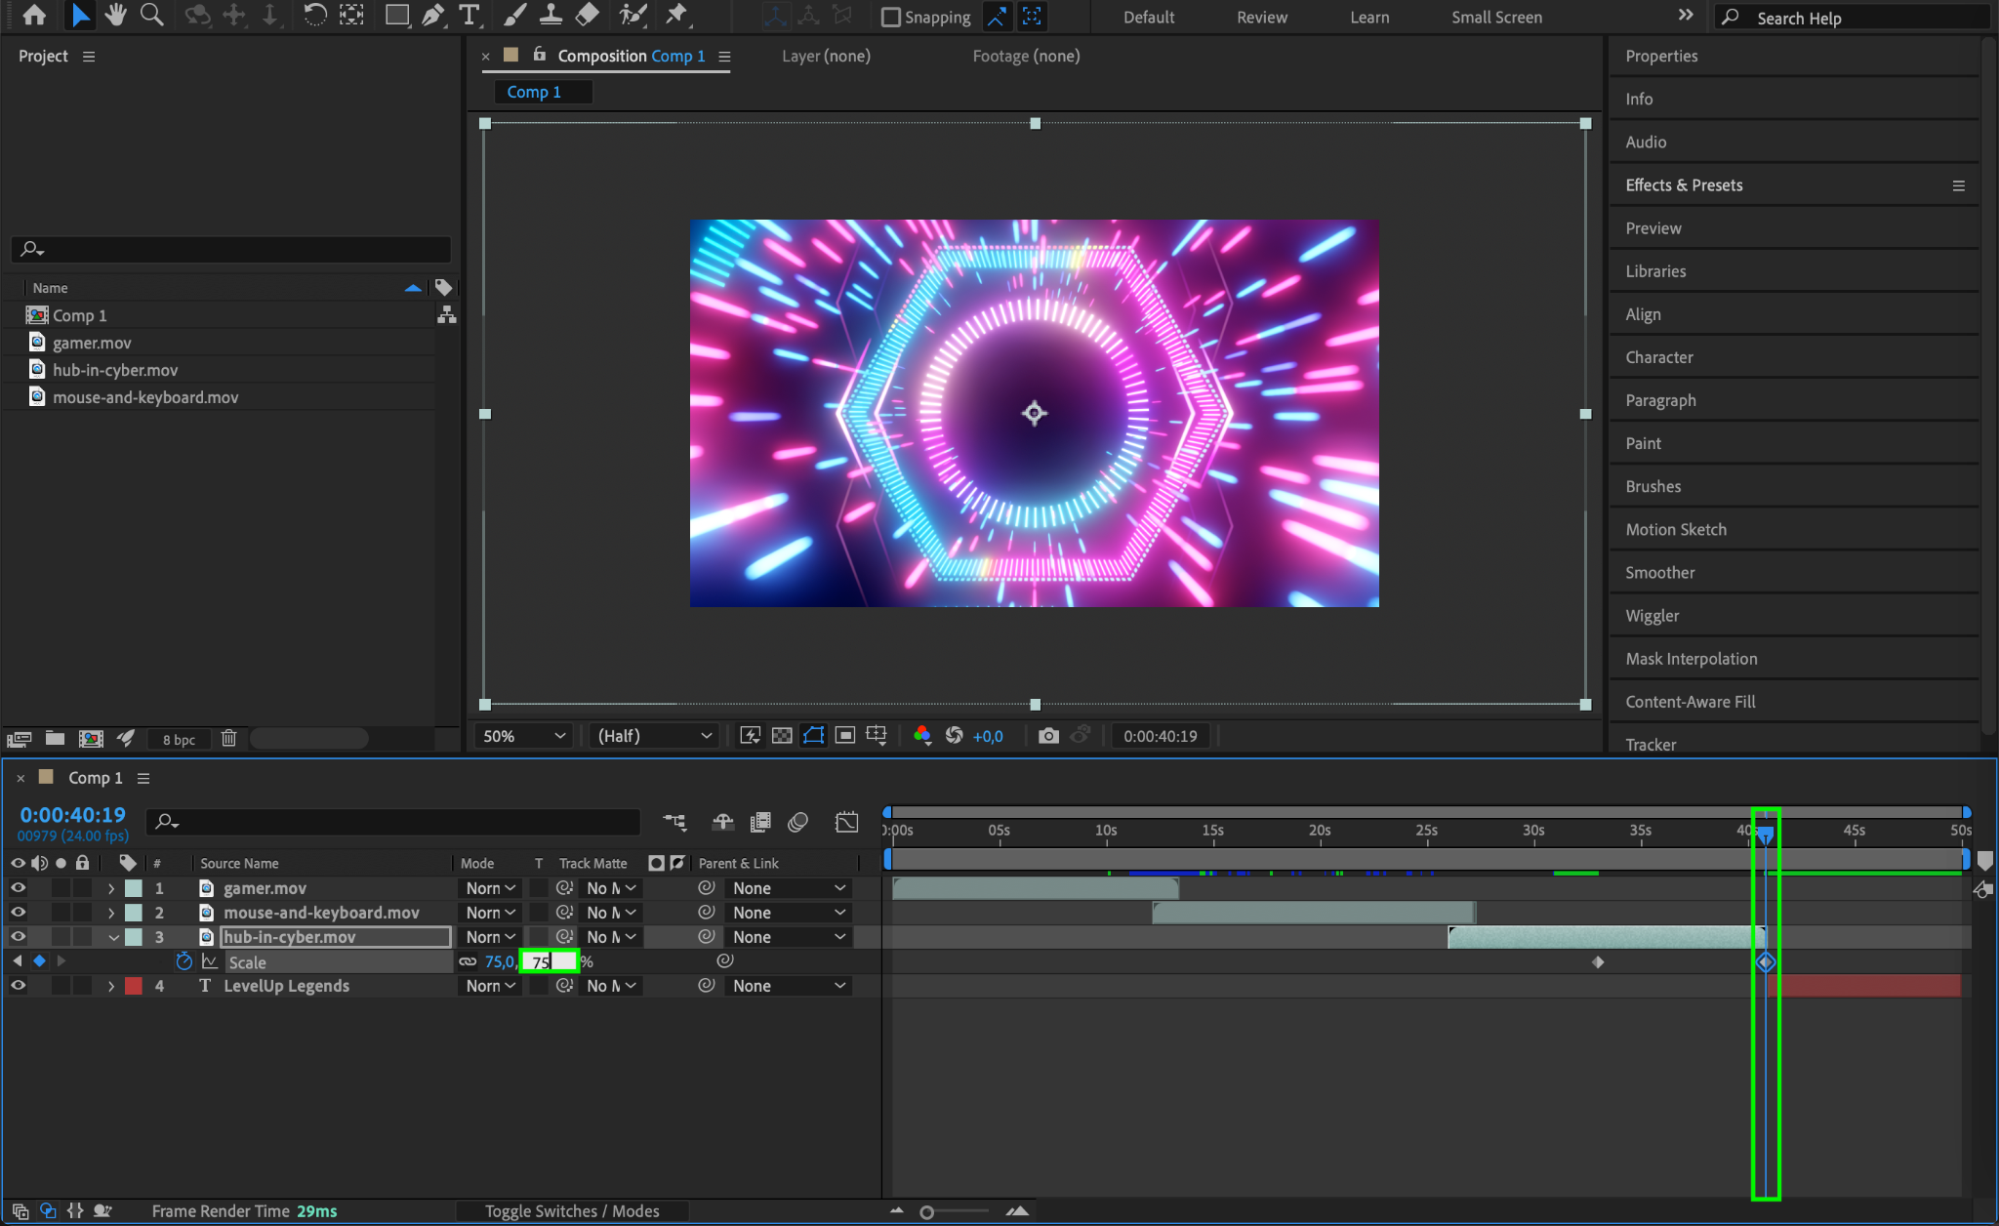Hide the gamer.mov layer

pyautogui.click(x=18, y=888)
